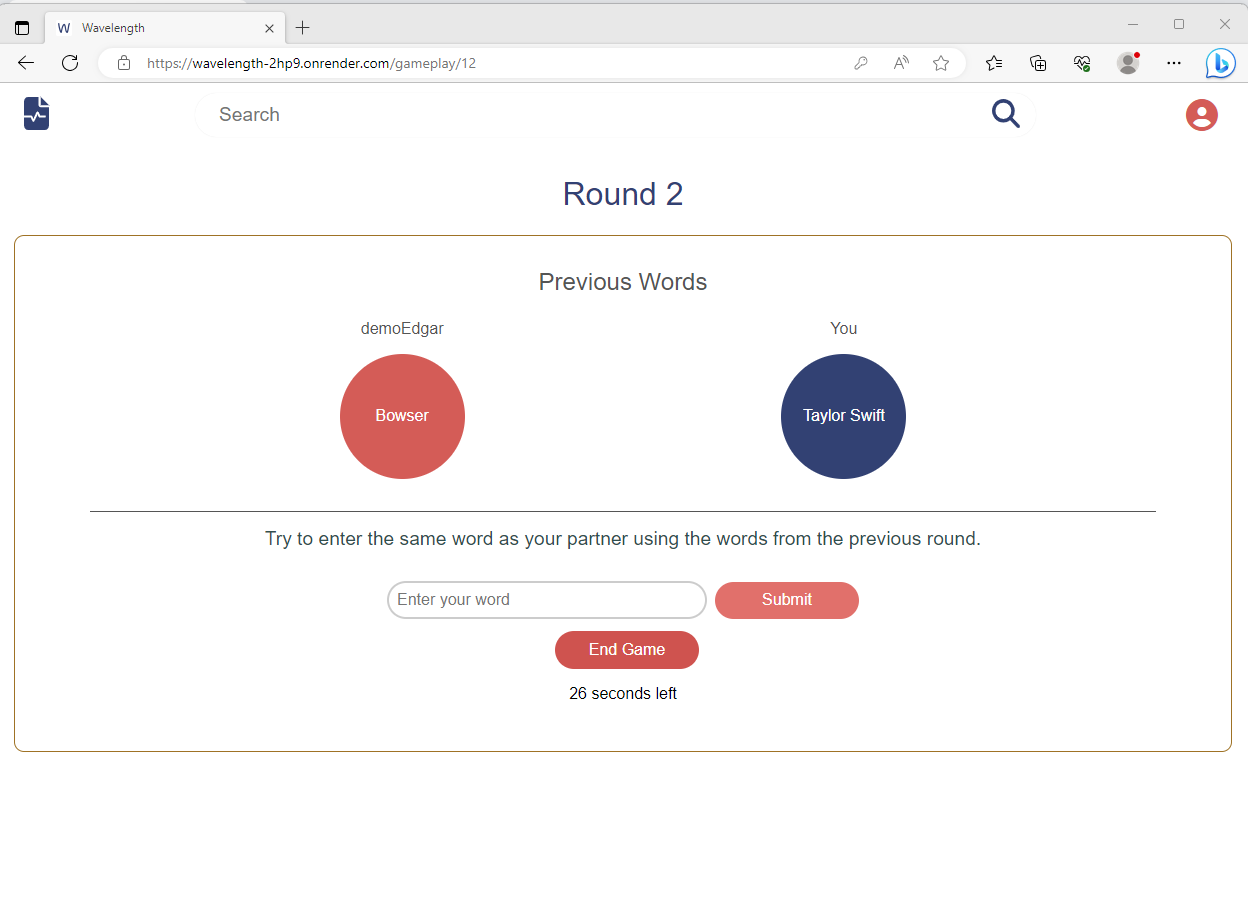Viewport: 1248px width, 911px height.
Task: Open browser Settings via the ellipsis menu
Action: pyautogui.click(x=1174, y=63)
